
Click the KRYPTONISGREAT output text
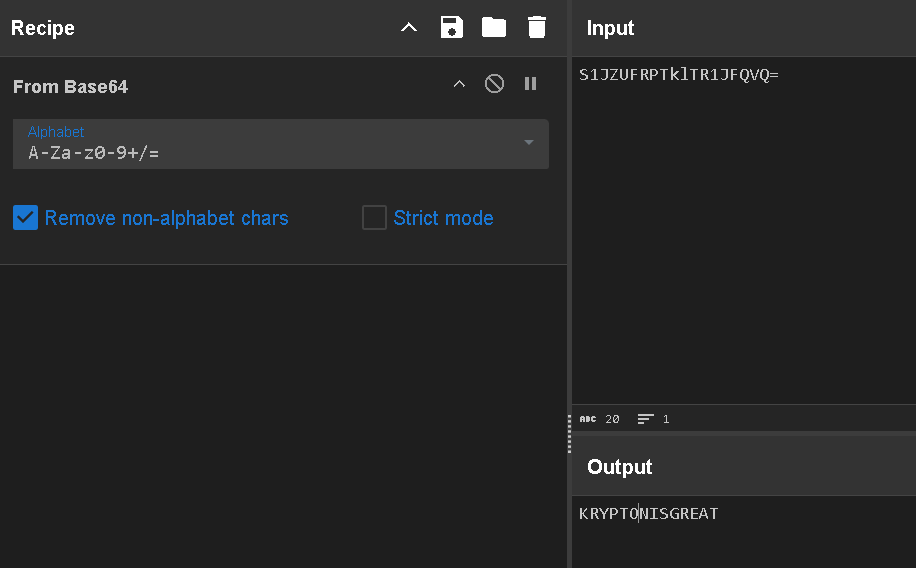648,514
